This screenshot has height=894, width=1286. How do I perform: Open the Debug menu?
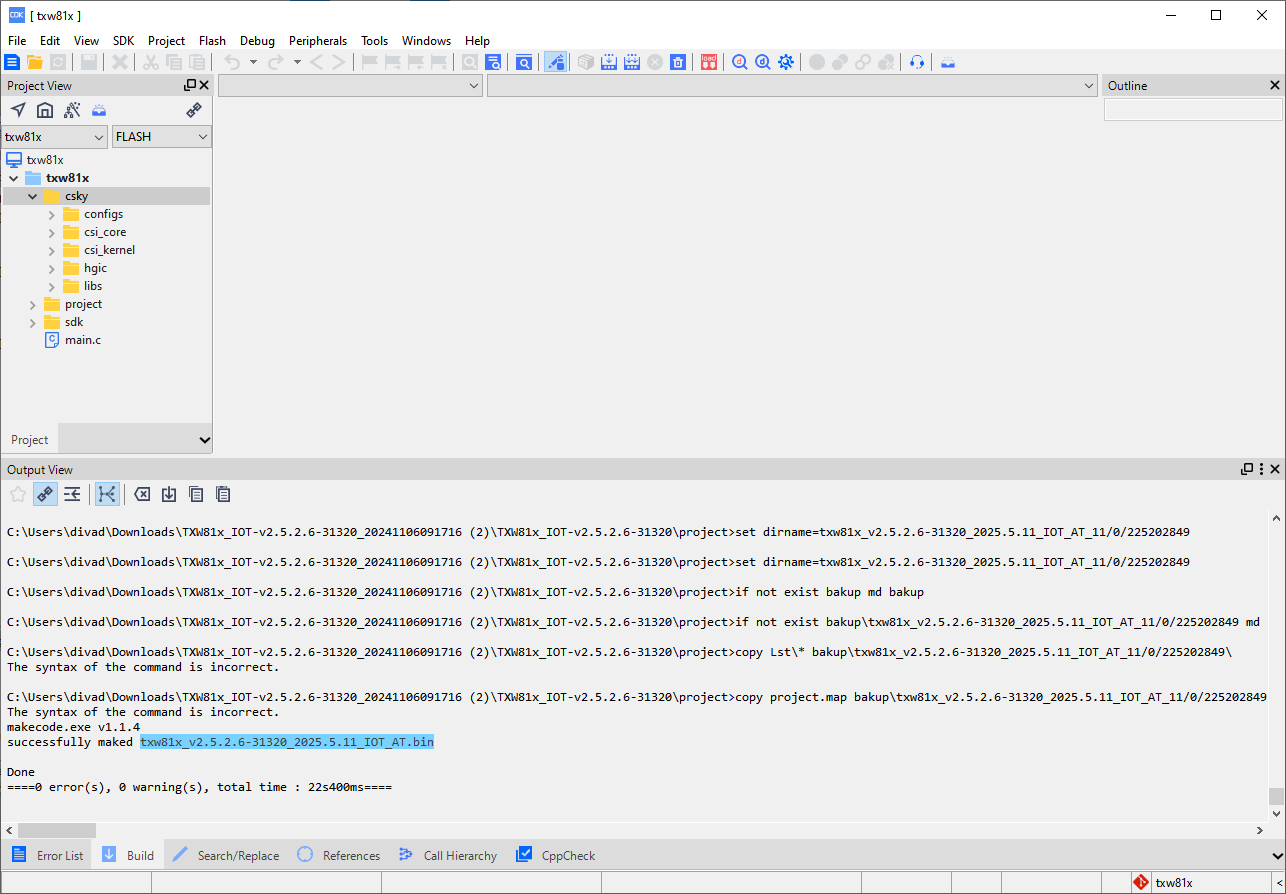[257, 41]
